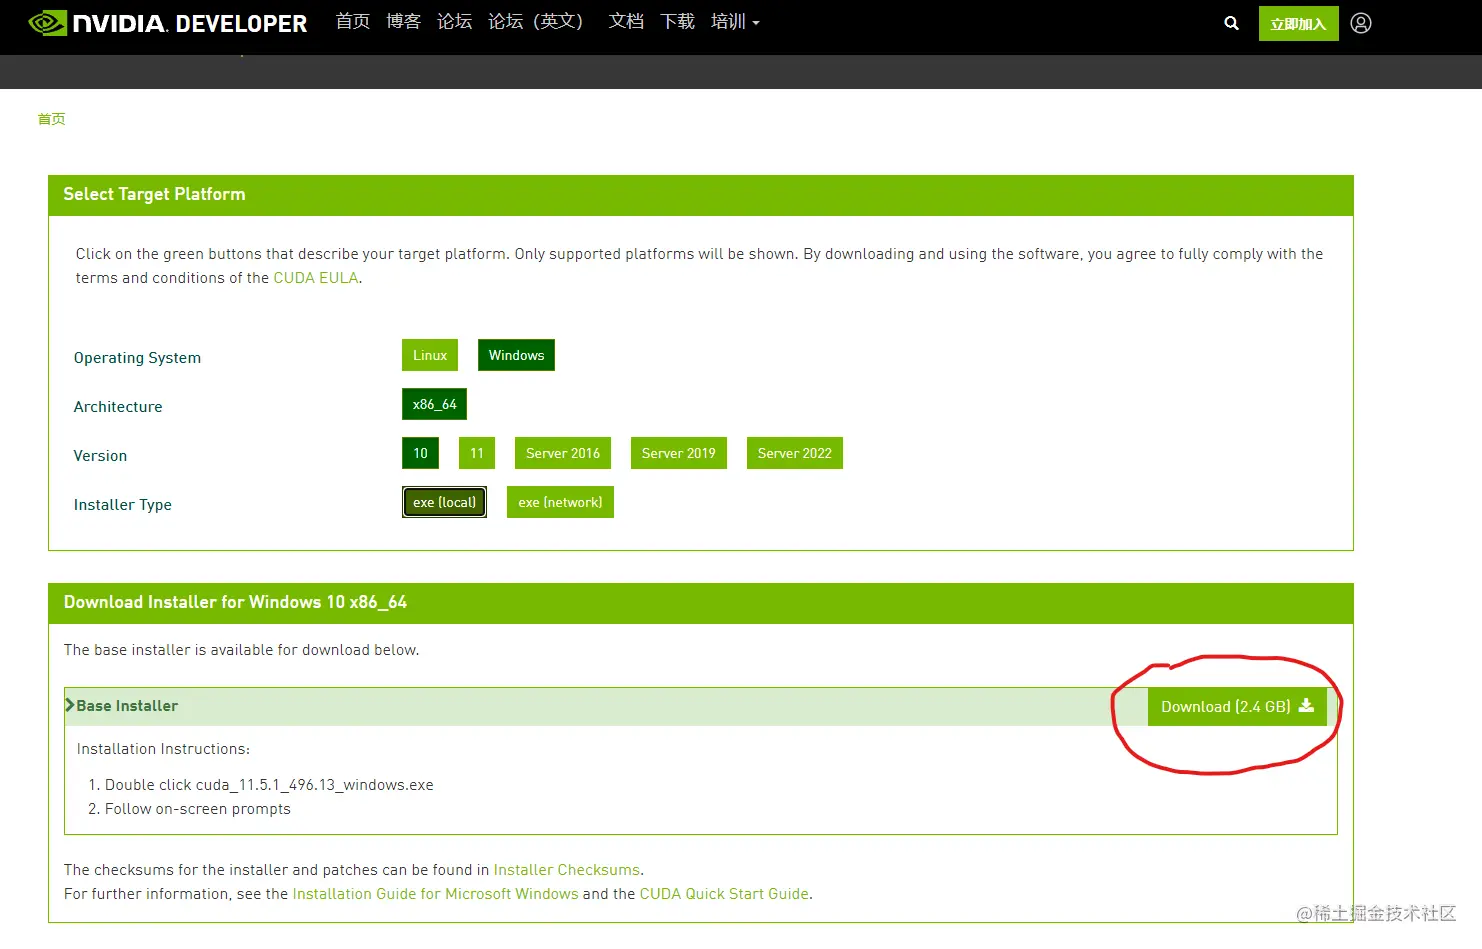This screenshot has height=949, width=1482.
Task: Open 论坛 in the navigation bar
Action: pyautogui.click(x=455, y=22)
